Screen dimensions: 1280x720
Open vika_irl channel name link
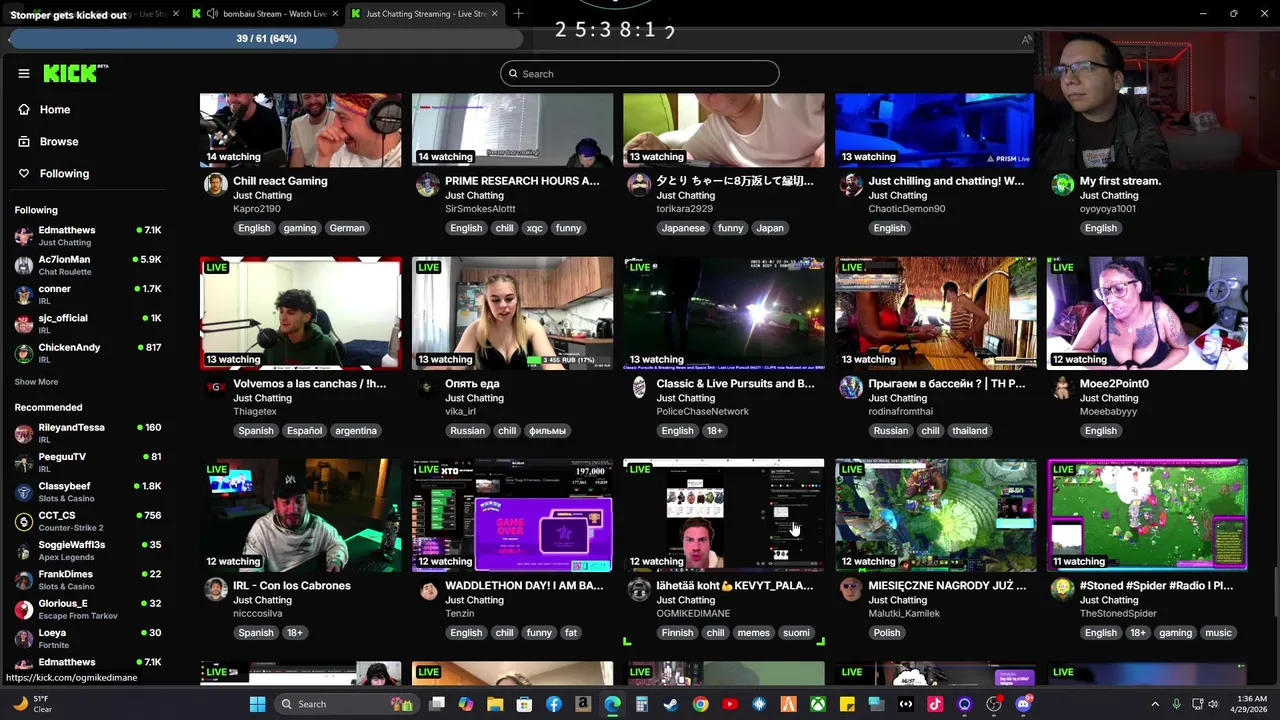460,412
